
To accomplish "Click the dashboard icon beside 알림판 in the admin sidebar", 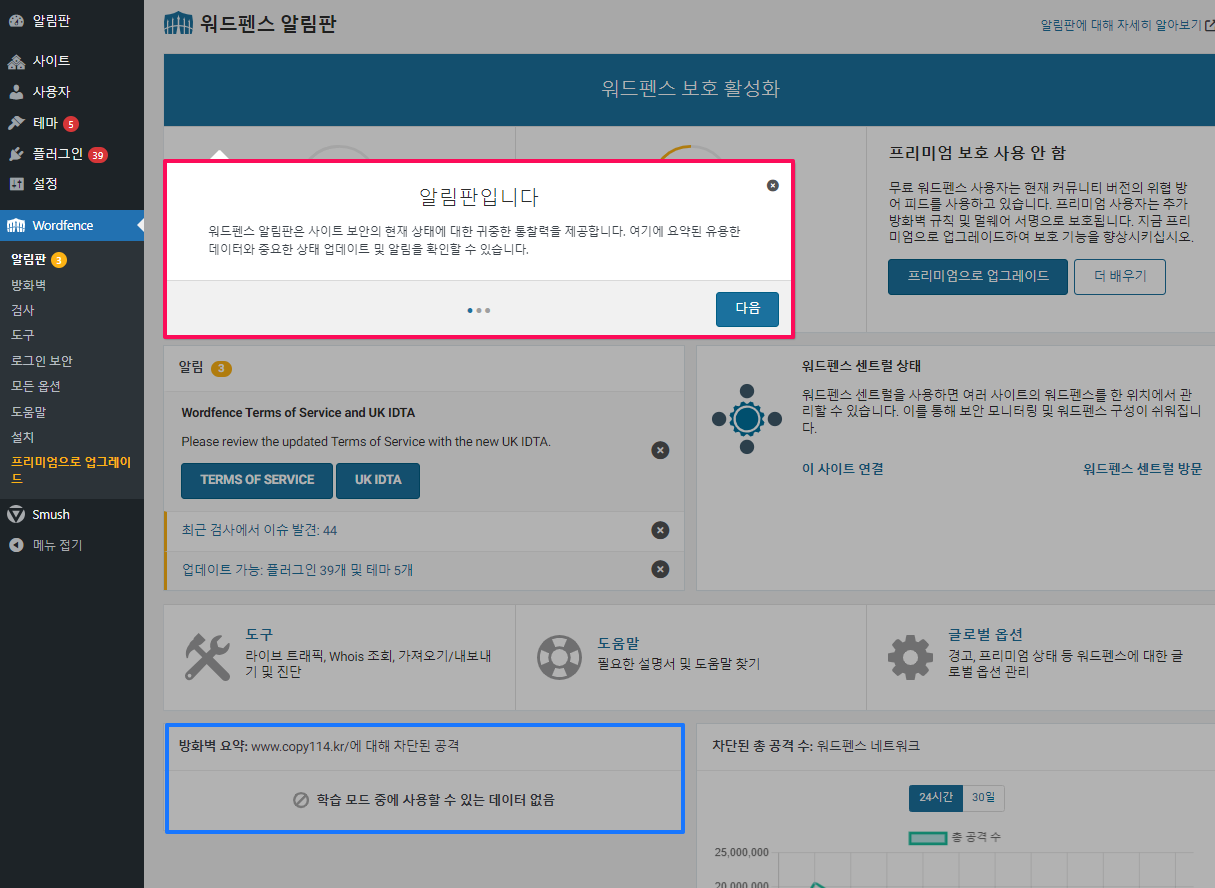I will [16, 20].
